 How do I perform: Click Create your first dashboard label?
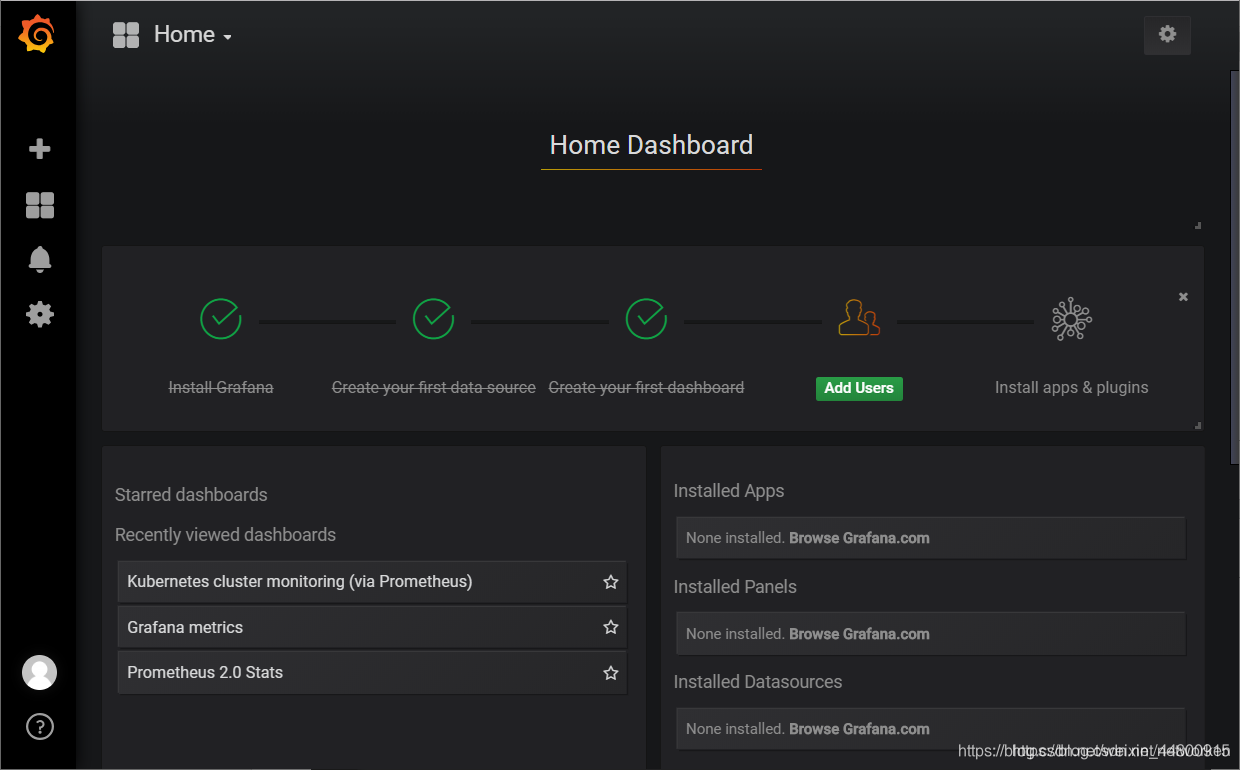(646, 388)
